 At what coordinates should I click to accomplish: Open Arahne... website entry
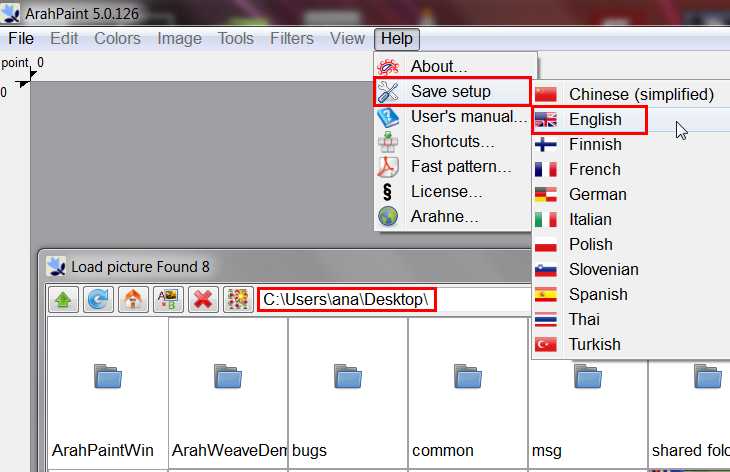pyautogui.click(x=453, y=216)
